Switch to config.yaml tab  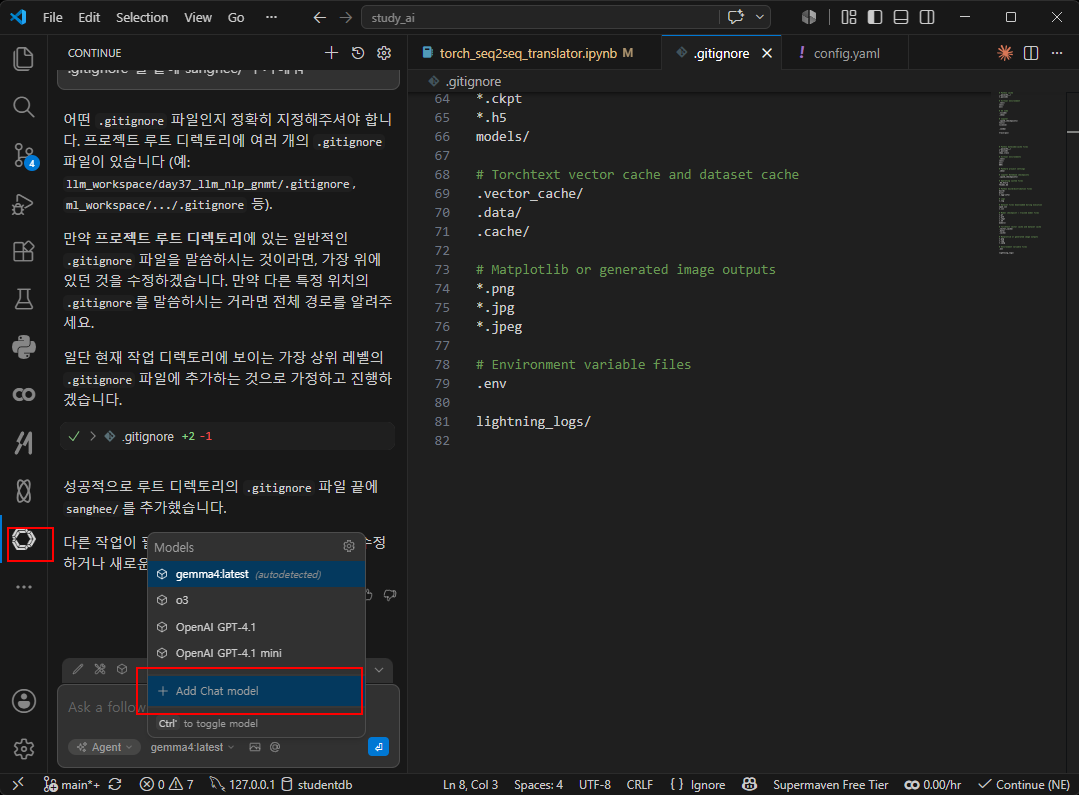pyautogui.click(x=846, y=53)
